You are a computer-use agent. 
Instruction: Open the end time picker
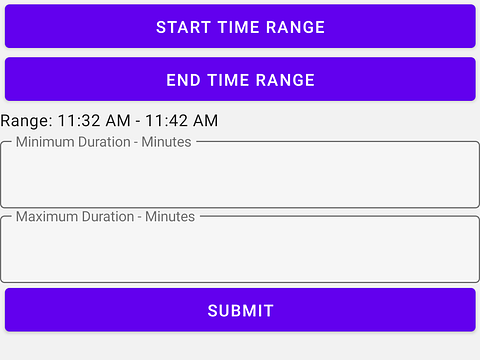pos(240,79)
